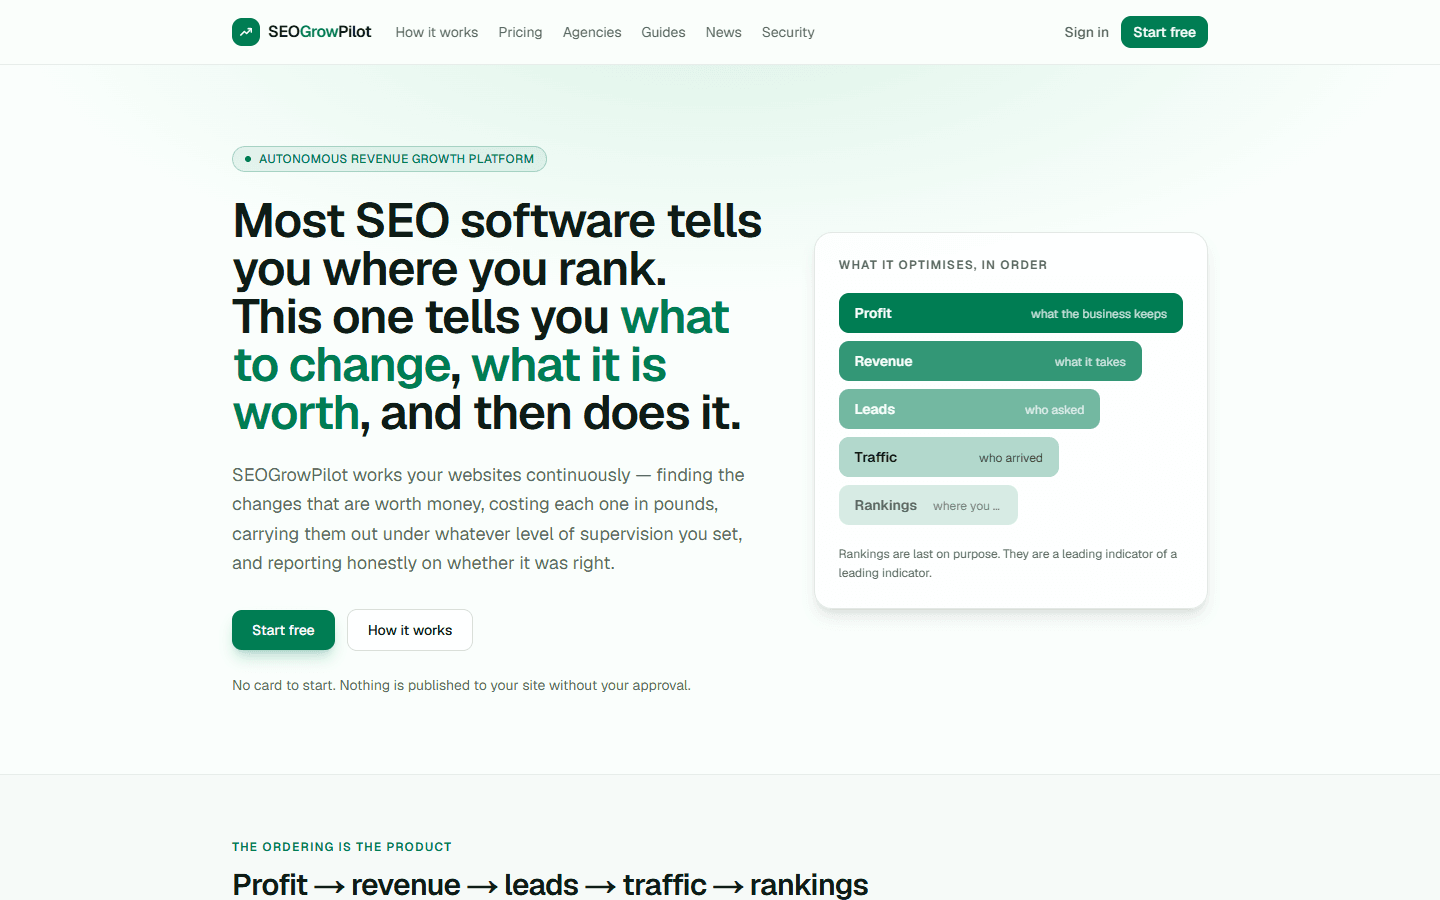The width and height of the screenshot is (1440, 900).
Task: Visit the News page
Action: [x=723, y=32]
